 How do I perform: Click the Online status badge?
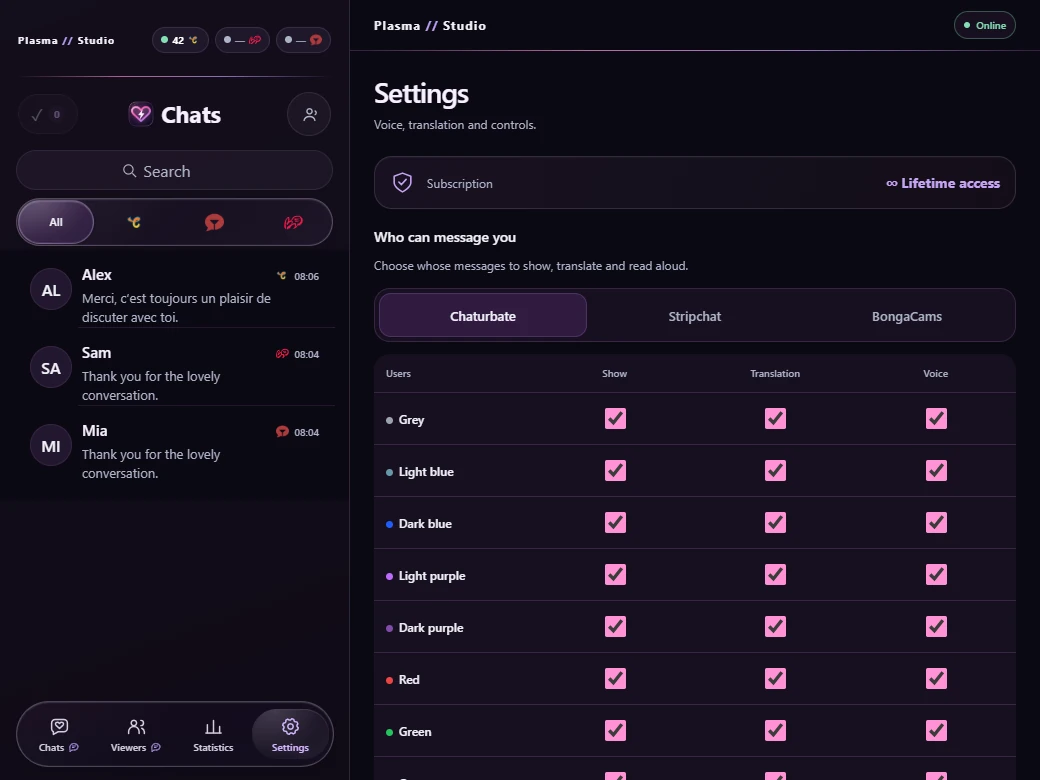tap(984, 25)
